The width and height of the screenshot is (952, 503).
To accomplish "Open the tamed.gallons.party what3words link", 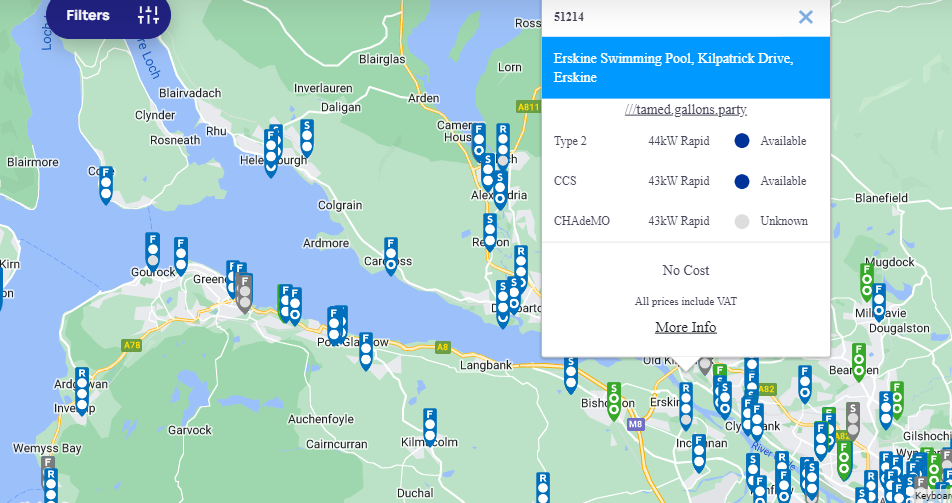I will pyautogui.click(x=686, y=110).
